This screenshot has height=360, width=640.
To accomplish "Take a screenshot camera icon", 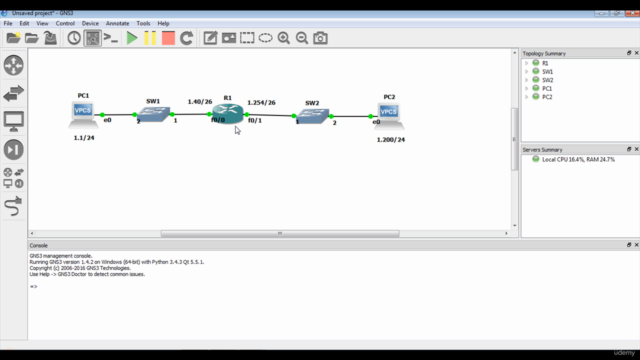I will 320,38.
